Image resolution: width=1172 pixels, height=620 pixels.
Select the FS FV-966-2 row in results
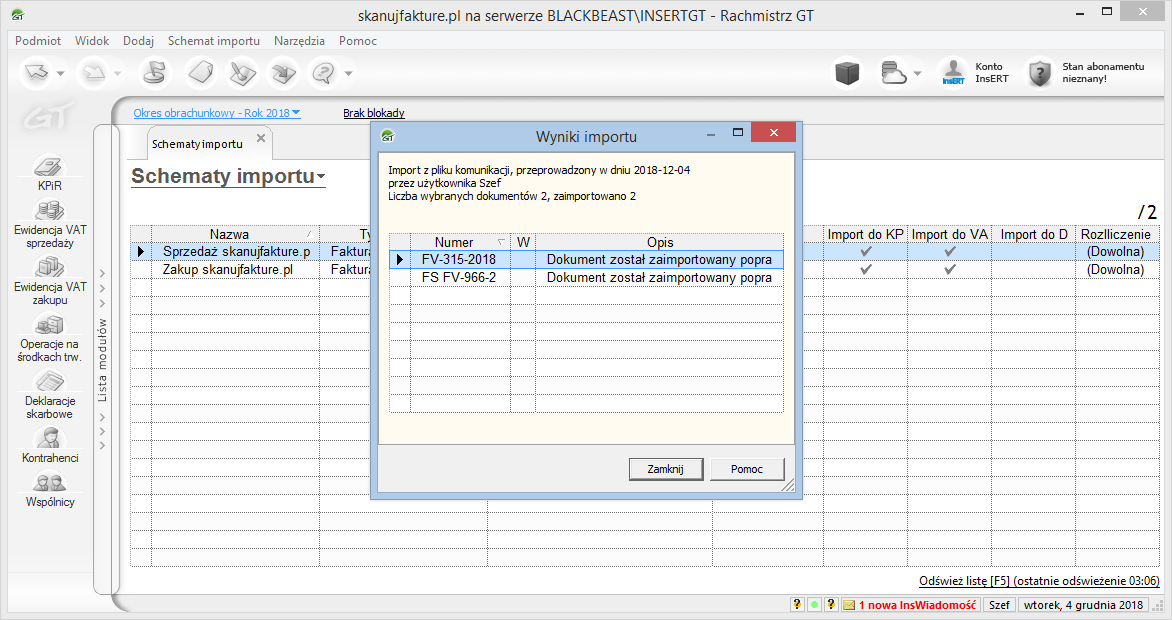coord(459,277)
